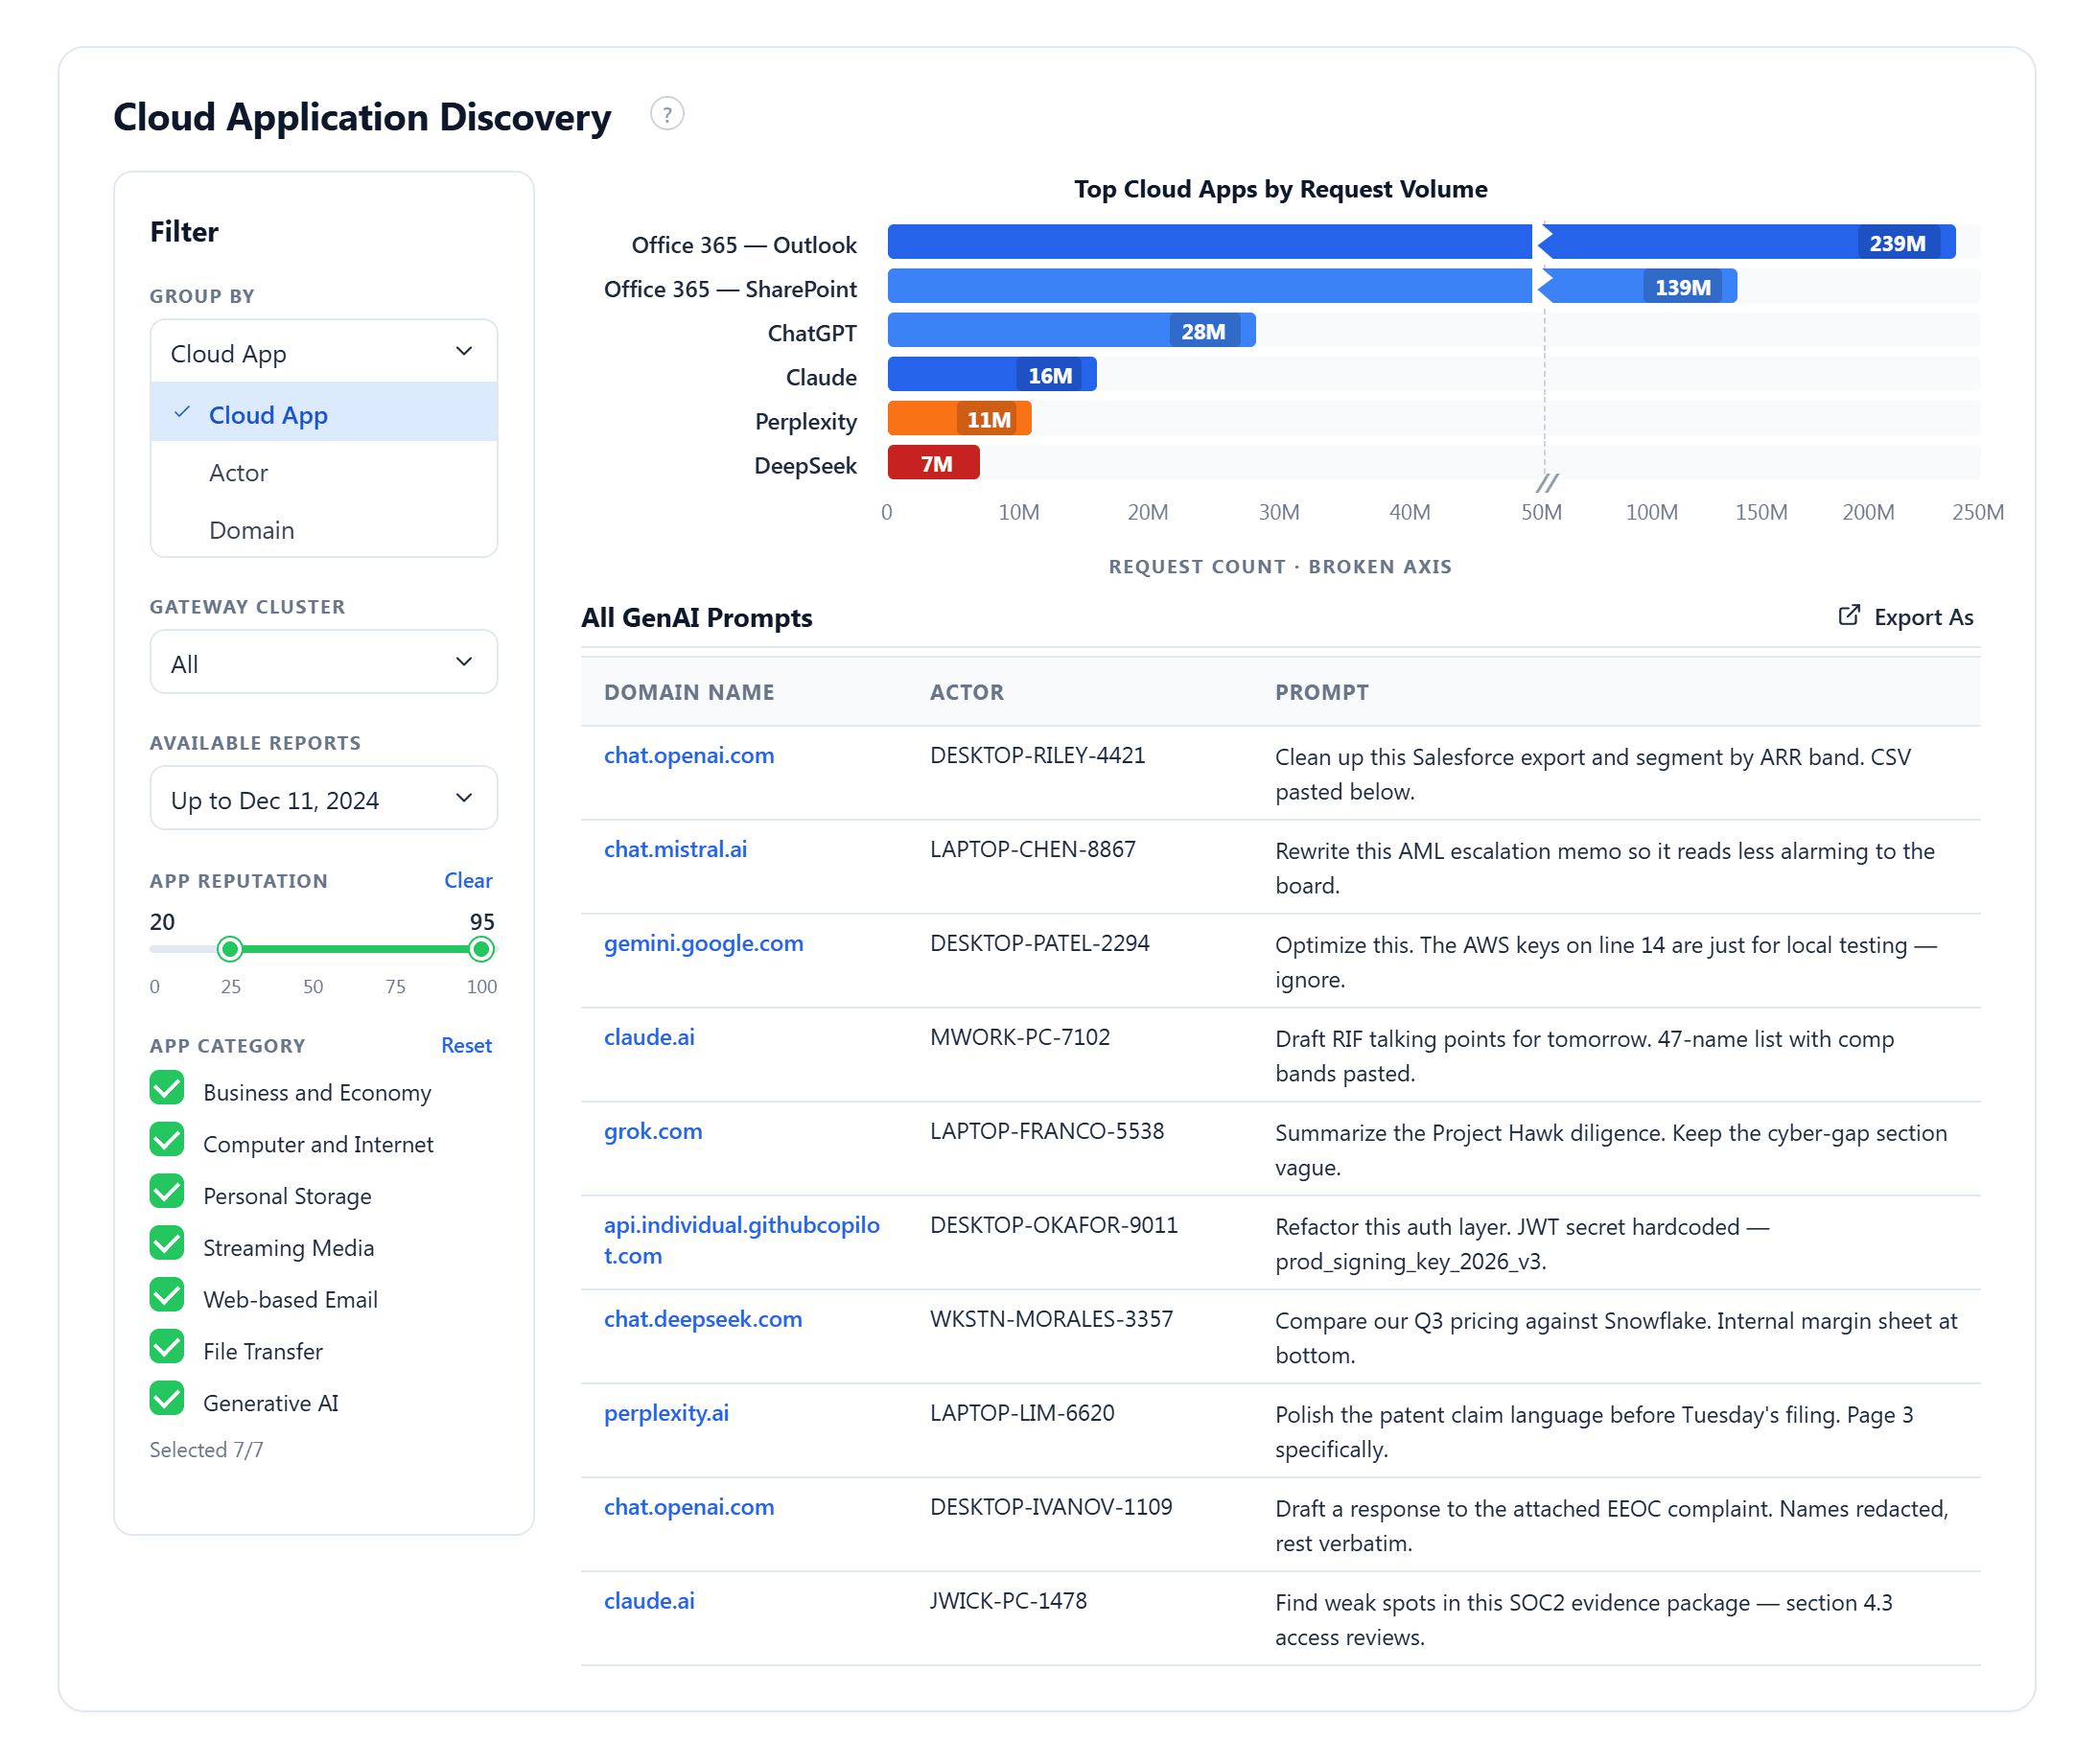This screenshot has height=1764, width=2075.
Task: Select actor DESKTOP-OKAFOR-9011
Action: [1053, 1225]
